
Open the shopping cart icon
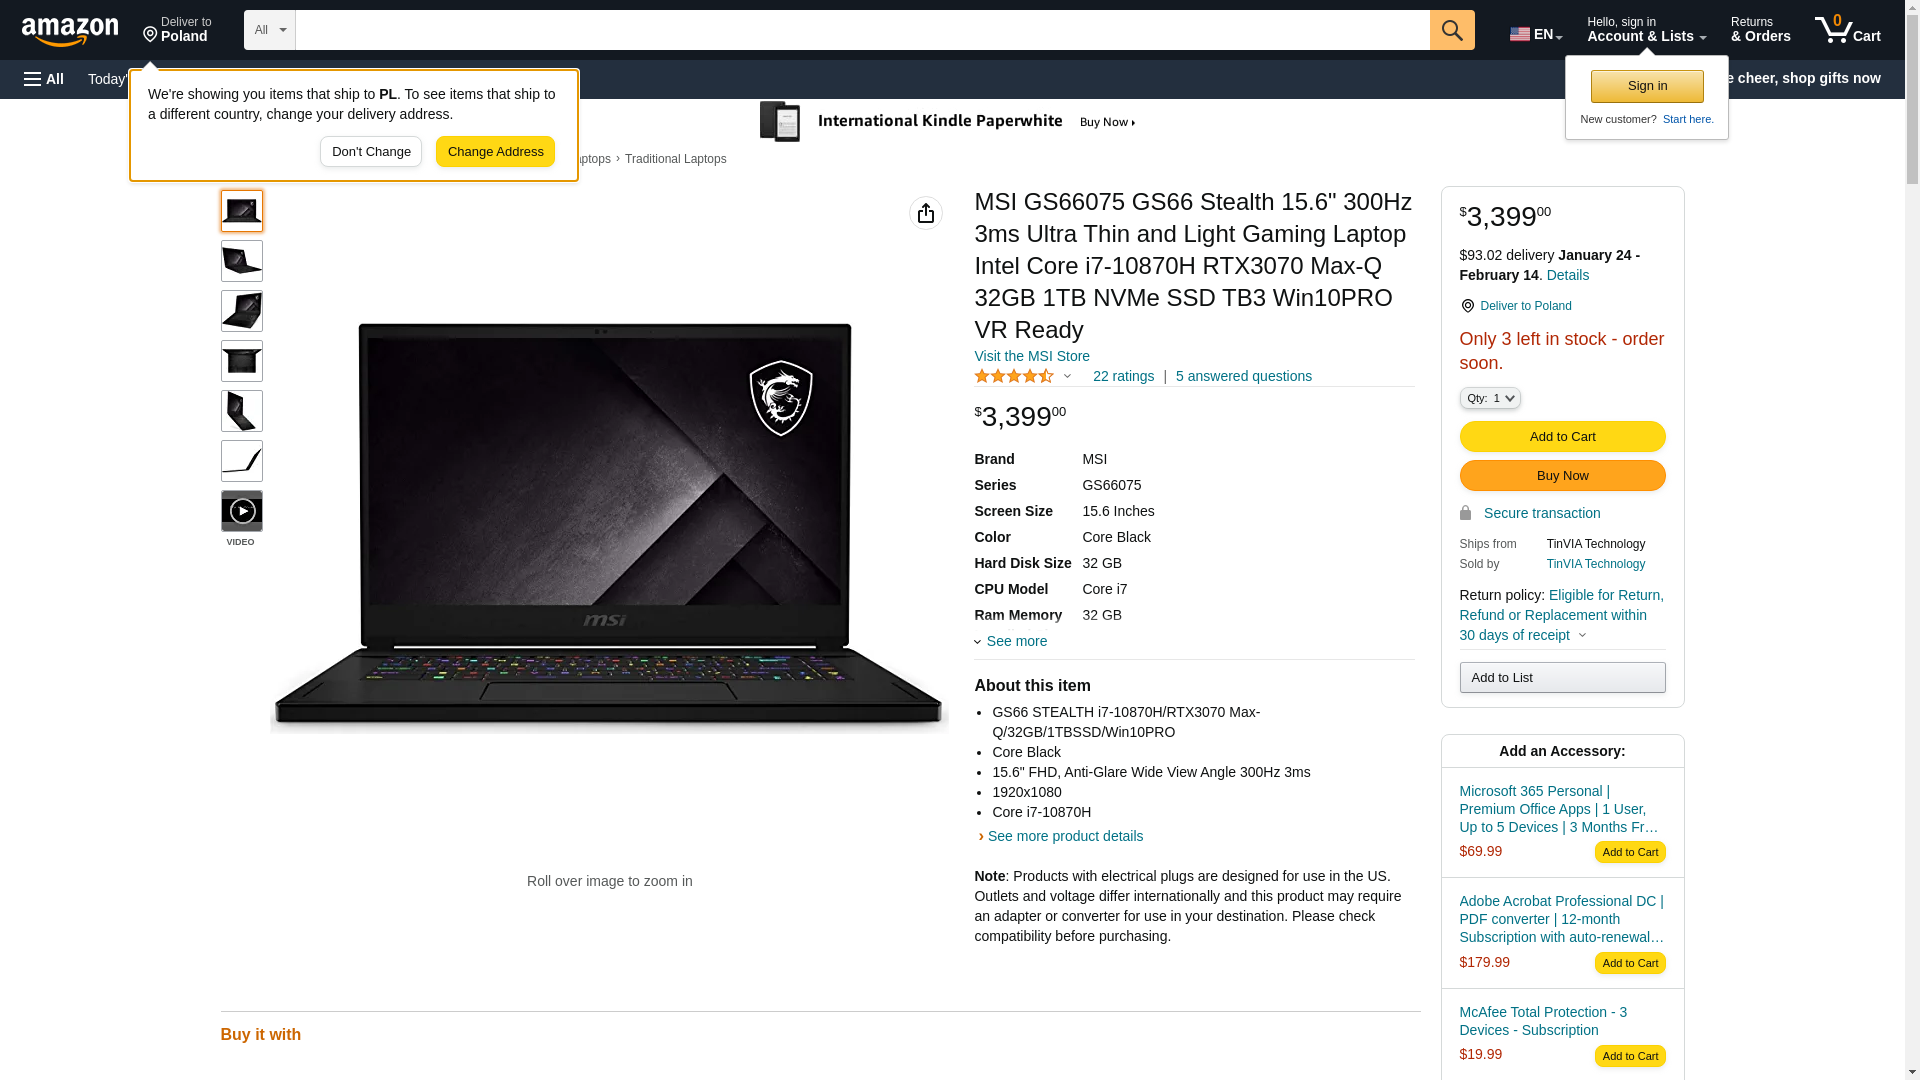pos(1848,30)
